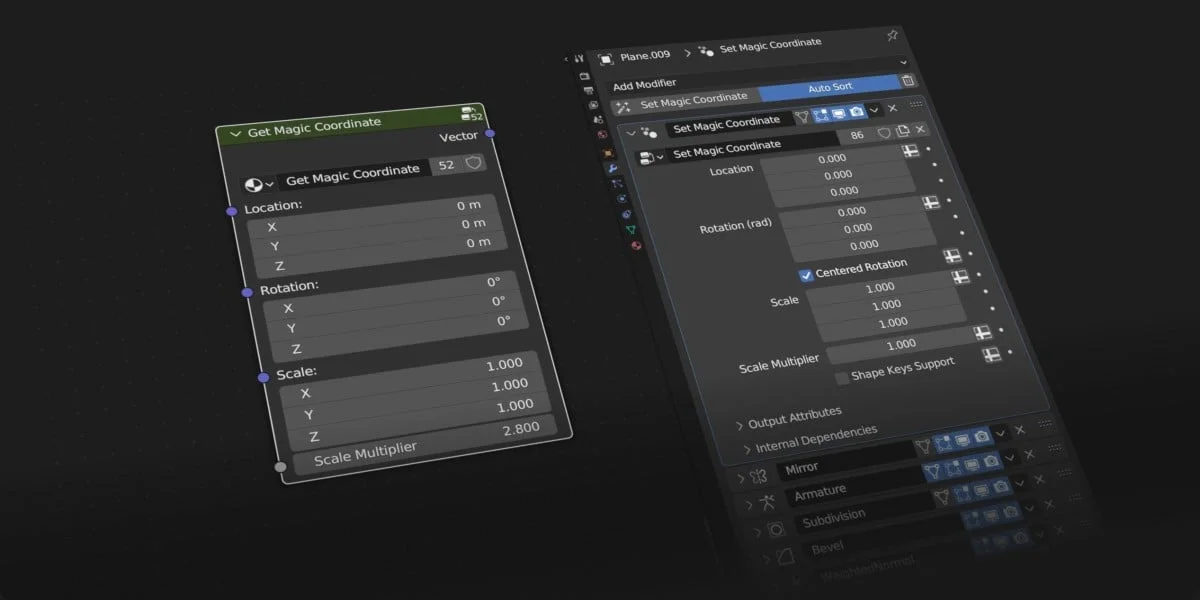This screenshot has height=600, width=1200.
Task: Click the trash icon beside Auto Sort
Action: (x=908, y=81)
